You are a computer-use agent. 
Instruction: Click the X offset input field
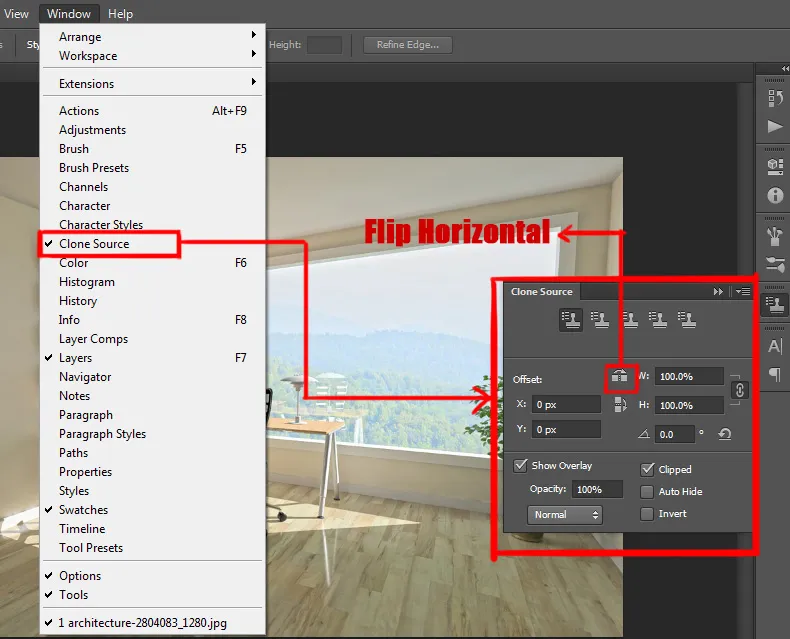[x=566, y=405]
